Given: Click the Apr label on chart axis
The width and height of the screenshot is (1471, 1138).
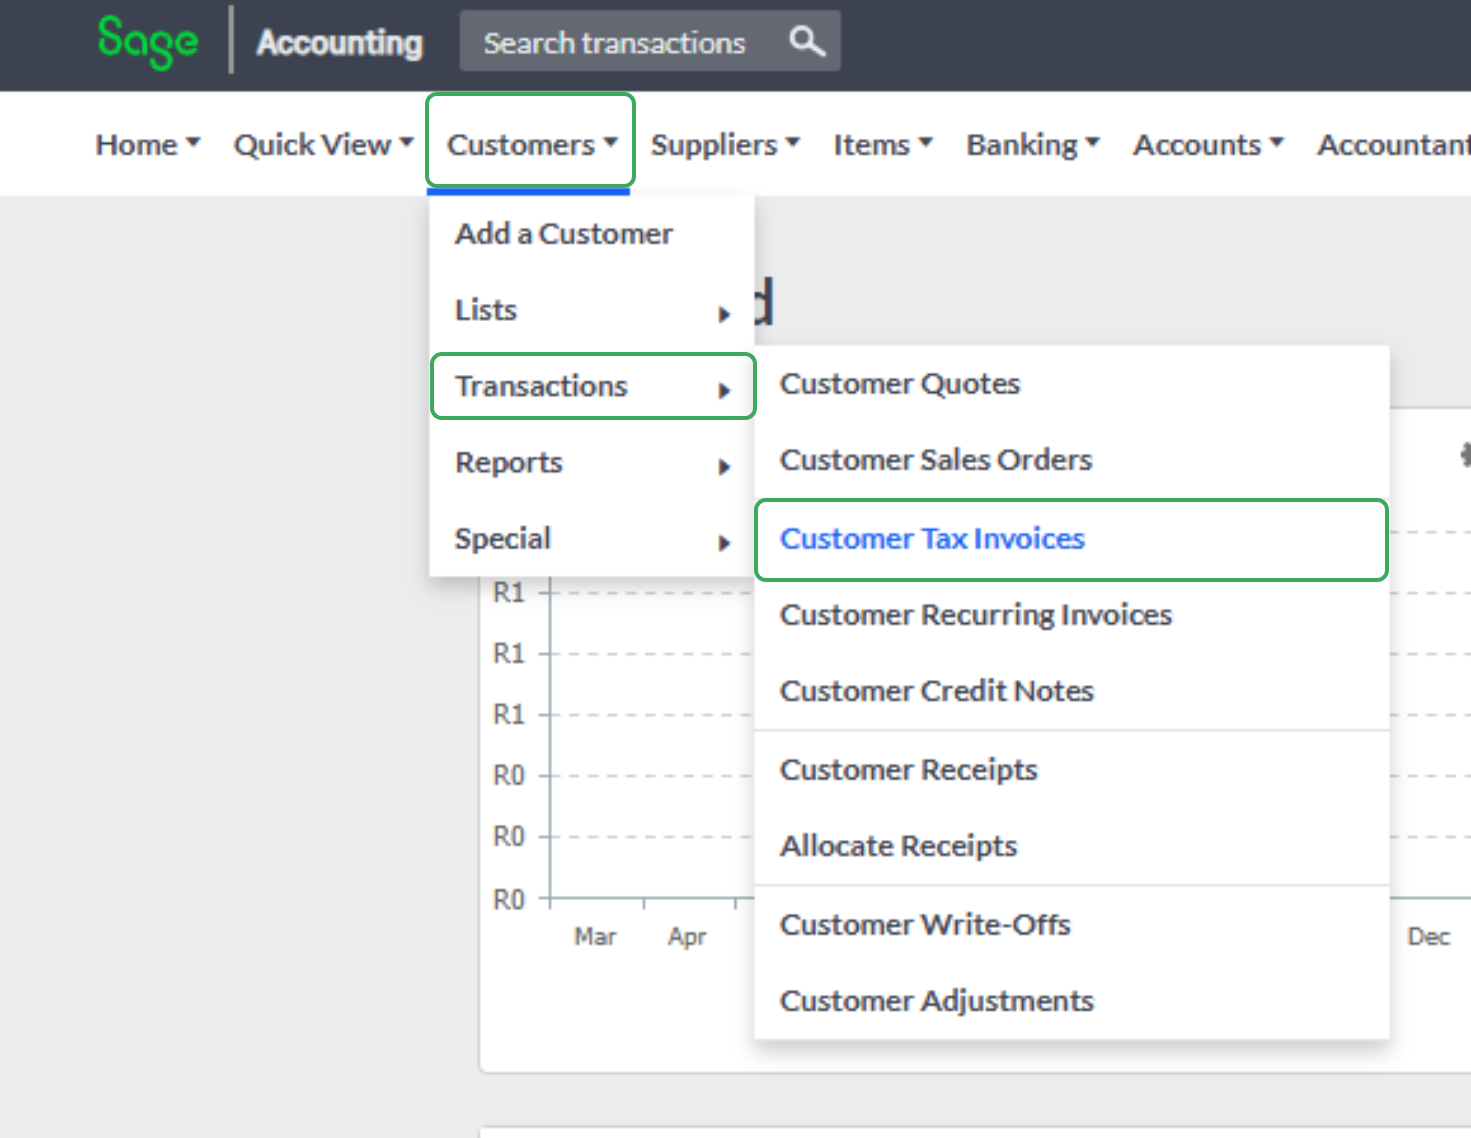Looking at the screenshot, I should 687,937.
